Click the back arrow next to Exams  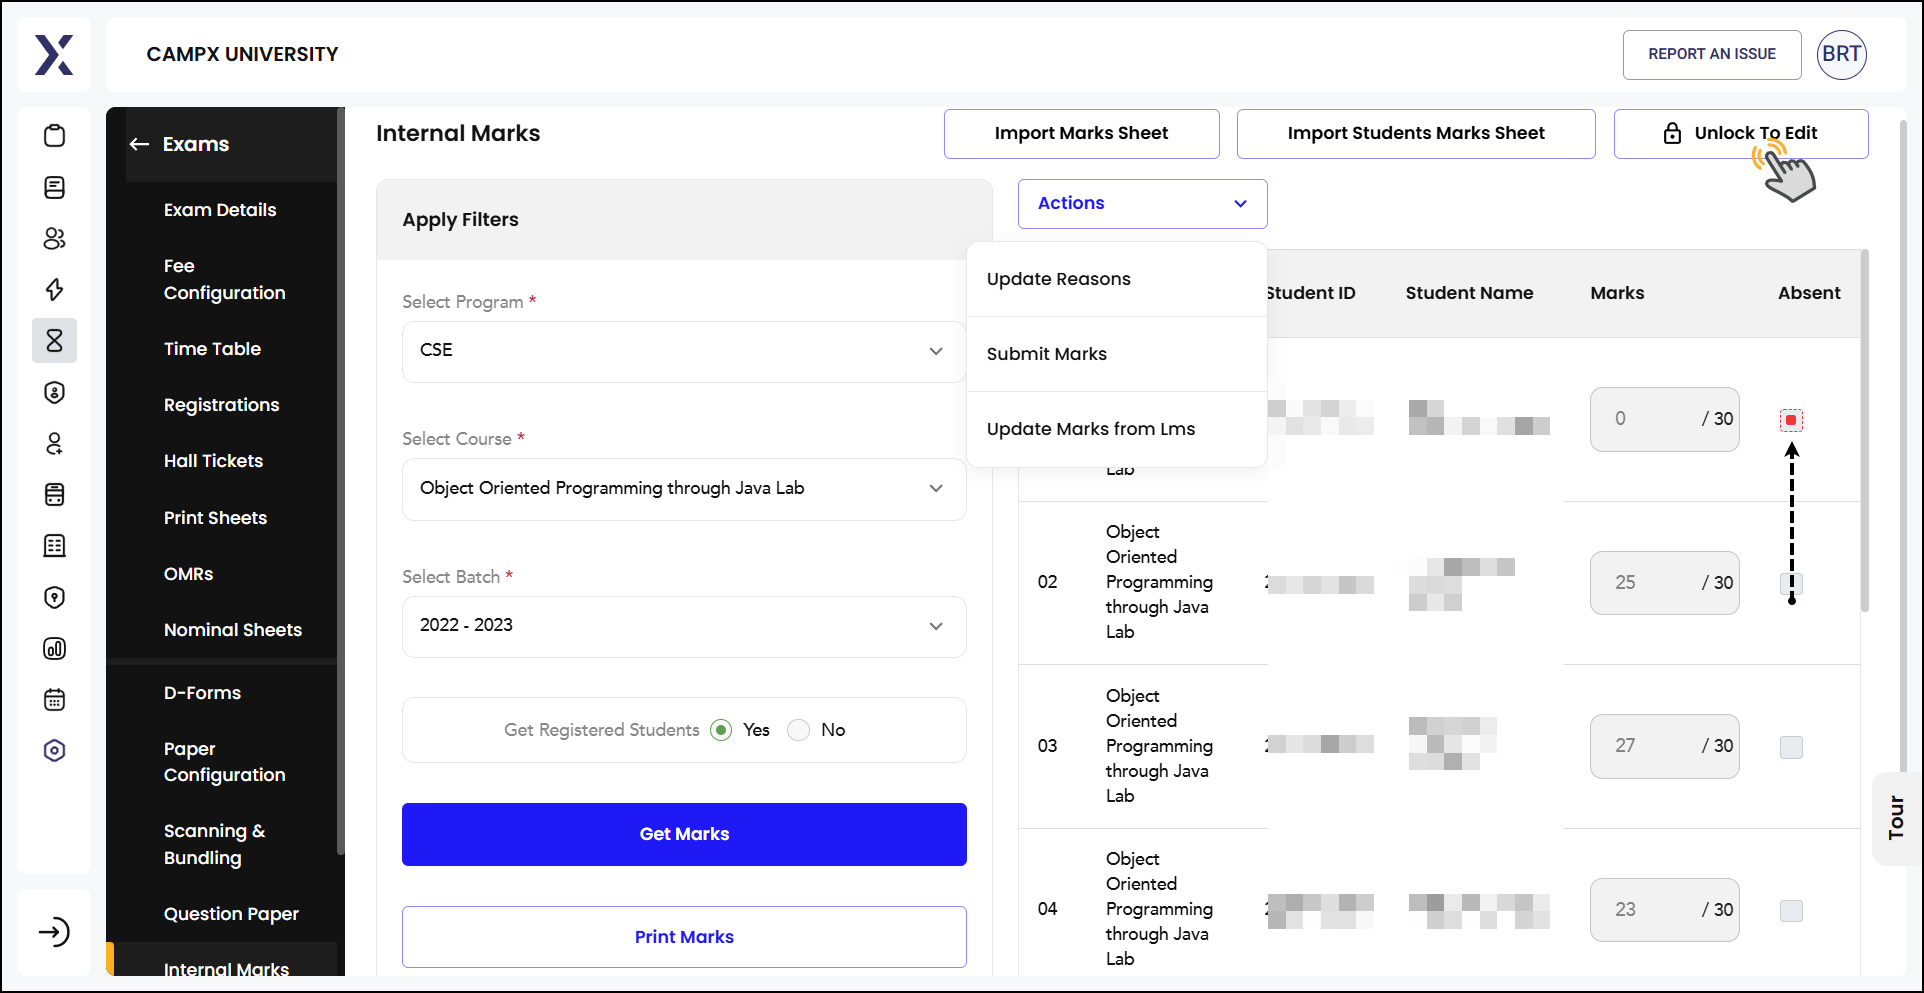click(x=139, y=144)
